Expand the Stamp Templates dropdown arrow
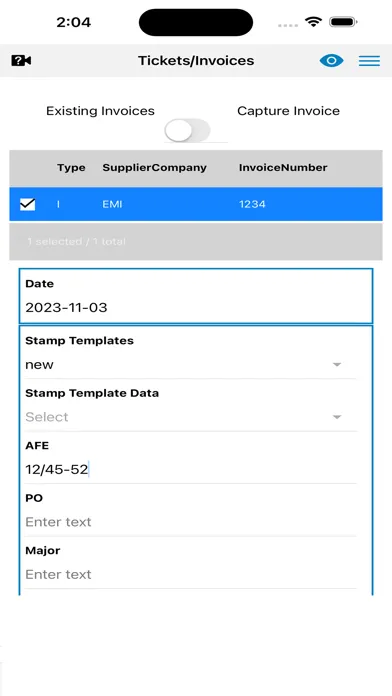Image resolution: width=392 pixels, height=696 pixels. click(x=337, y=364)
